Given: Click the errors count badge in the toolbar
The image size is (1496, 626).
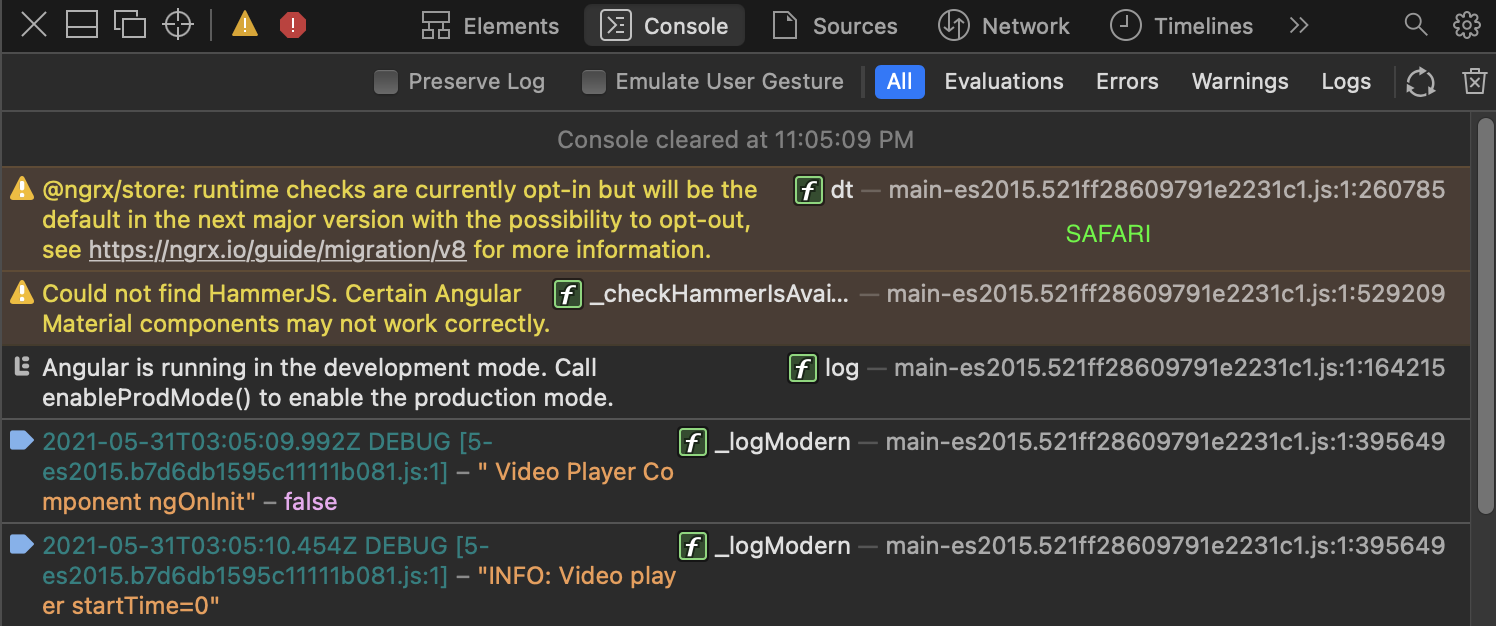Looking at the screenshot, I should click(x=292, y=24).
